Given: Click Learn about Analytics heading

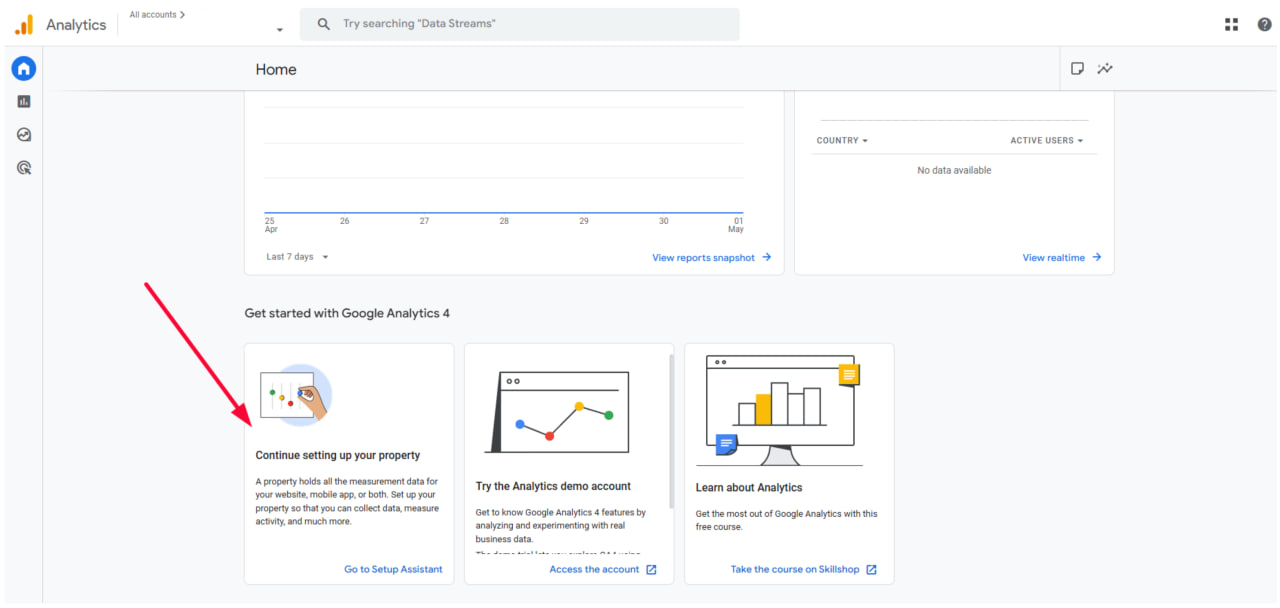Looking at the screenshot, I should 749,488.
